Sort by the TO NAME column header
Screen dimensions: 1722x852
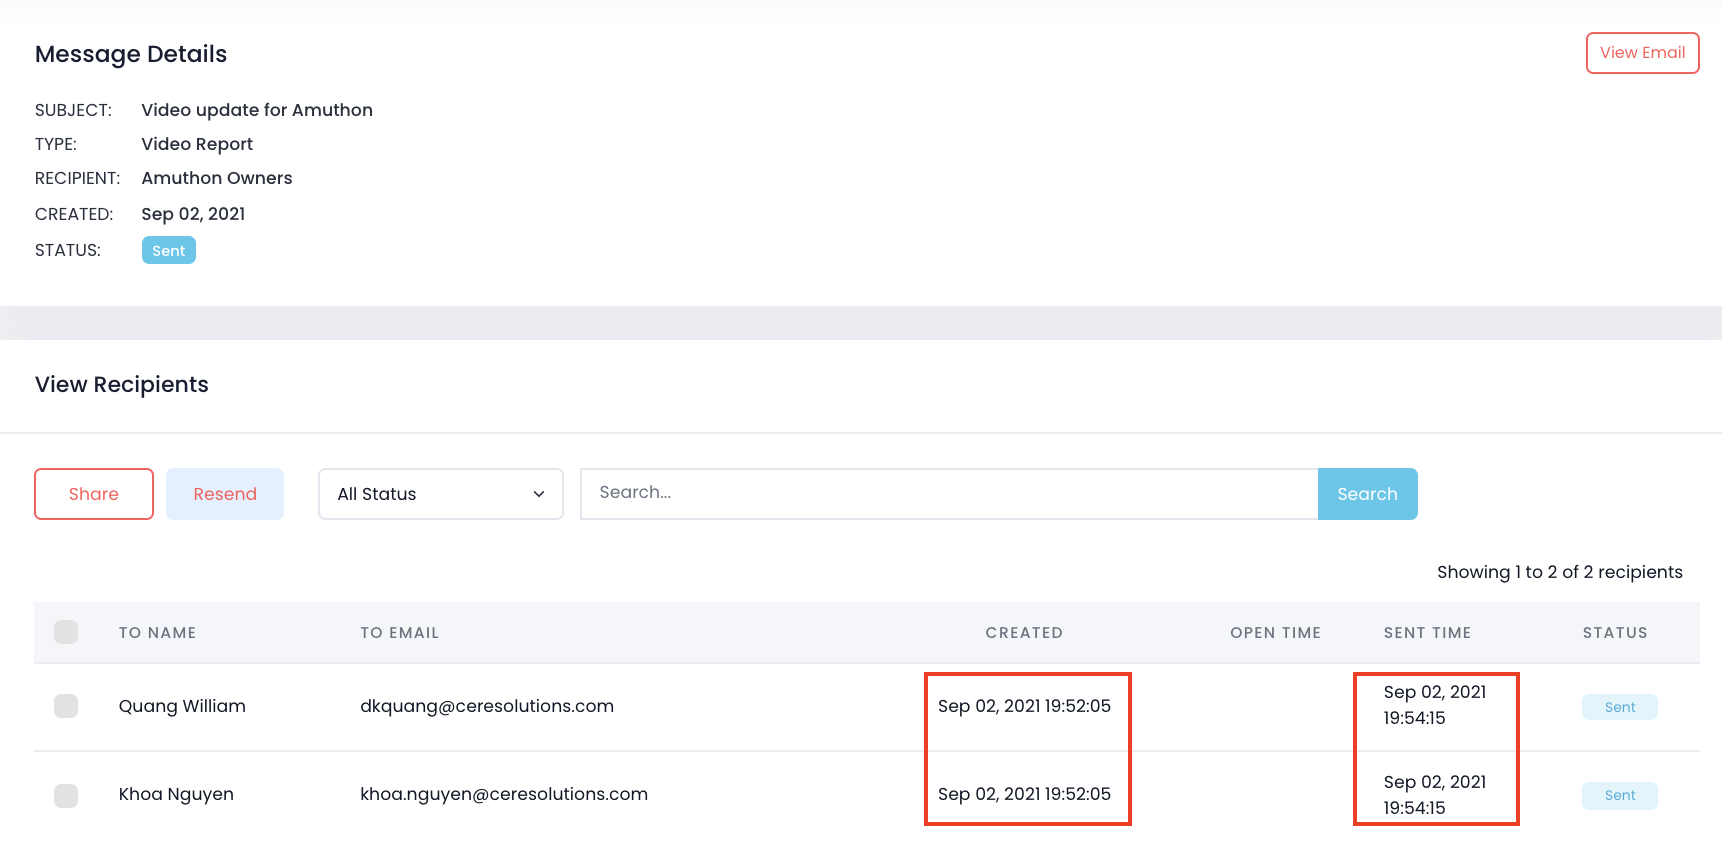pyautogui.click(x=157, y=633)
